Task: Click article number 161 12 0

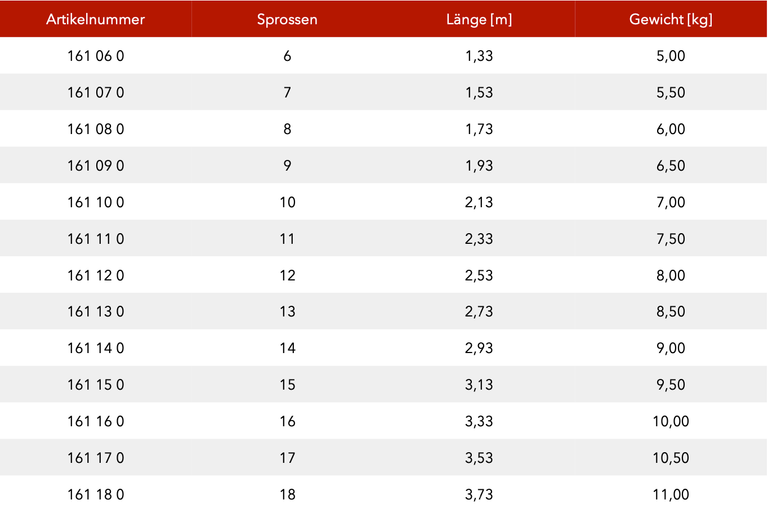Action: 96,275
